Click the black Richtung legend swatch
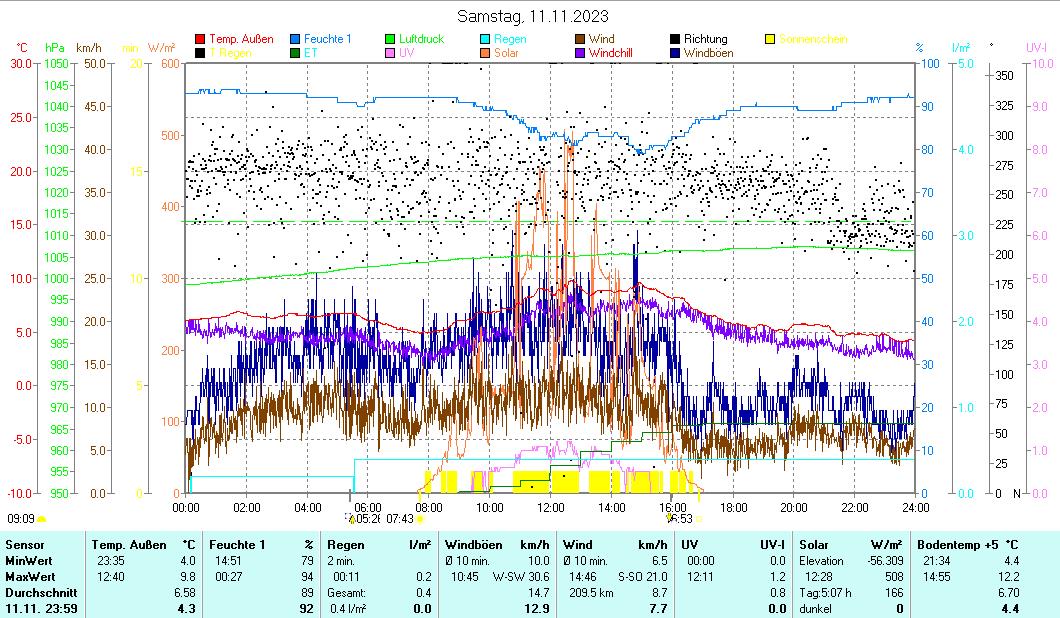Viewport: 1060px width, 618px height. [x=675, y=39]
